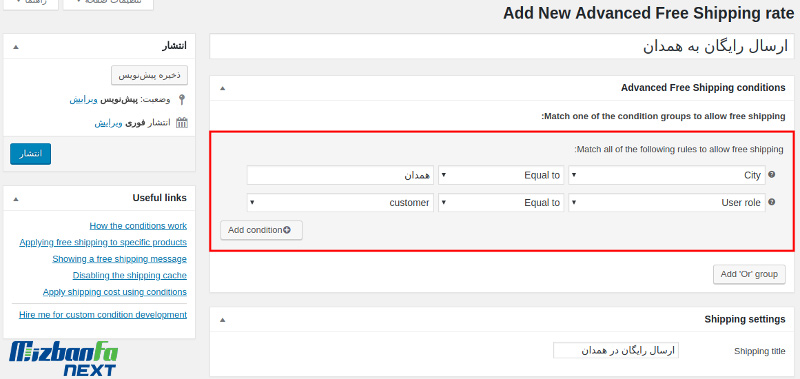Click the Add 'Or' group button
This screenshot has height=379, width=800.
[x=748, y=274]
